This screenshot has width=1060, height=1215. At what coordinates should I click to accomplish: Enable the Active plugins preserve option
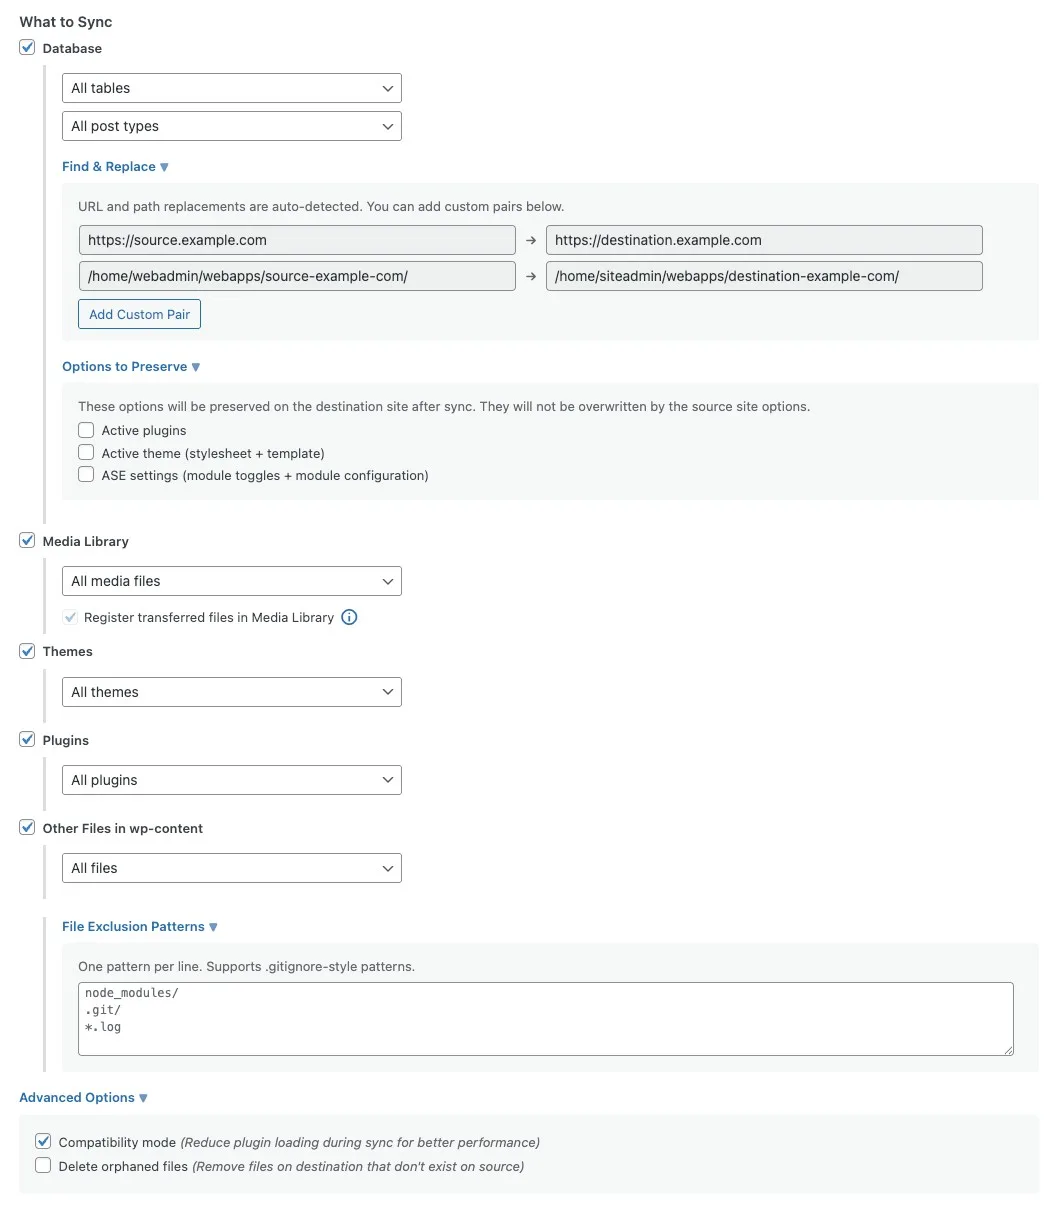86,430
